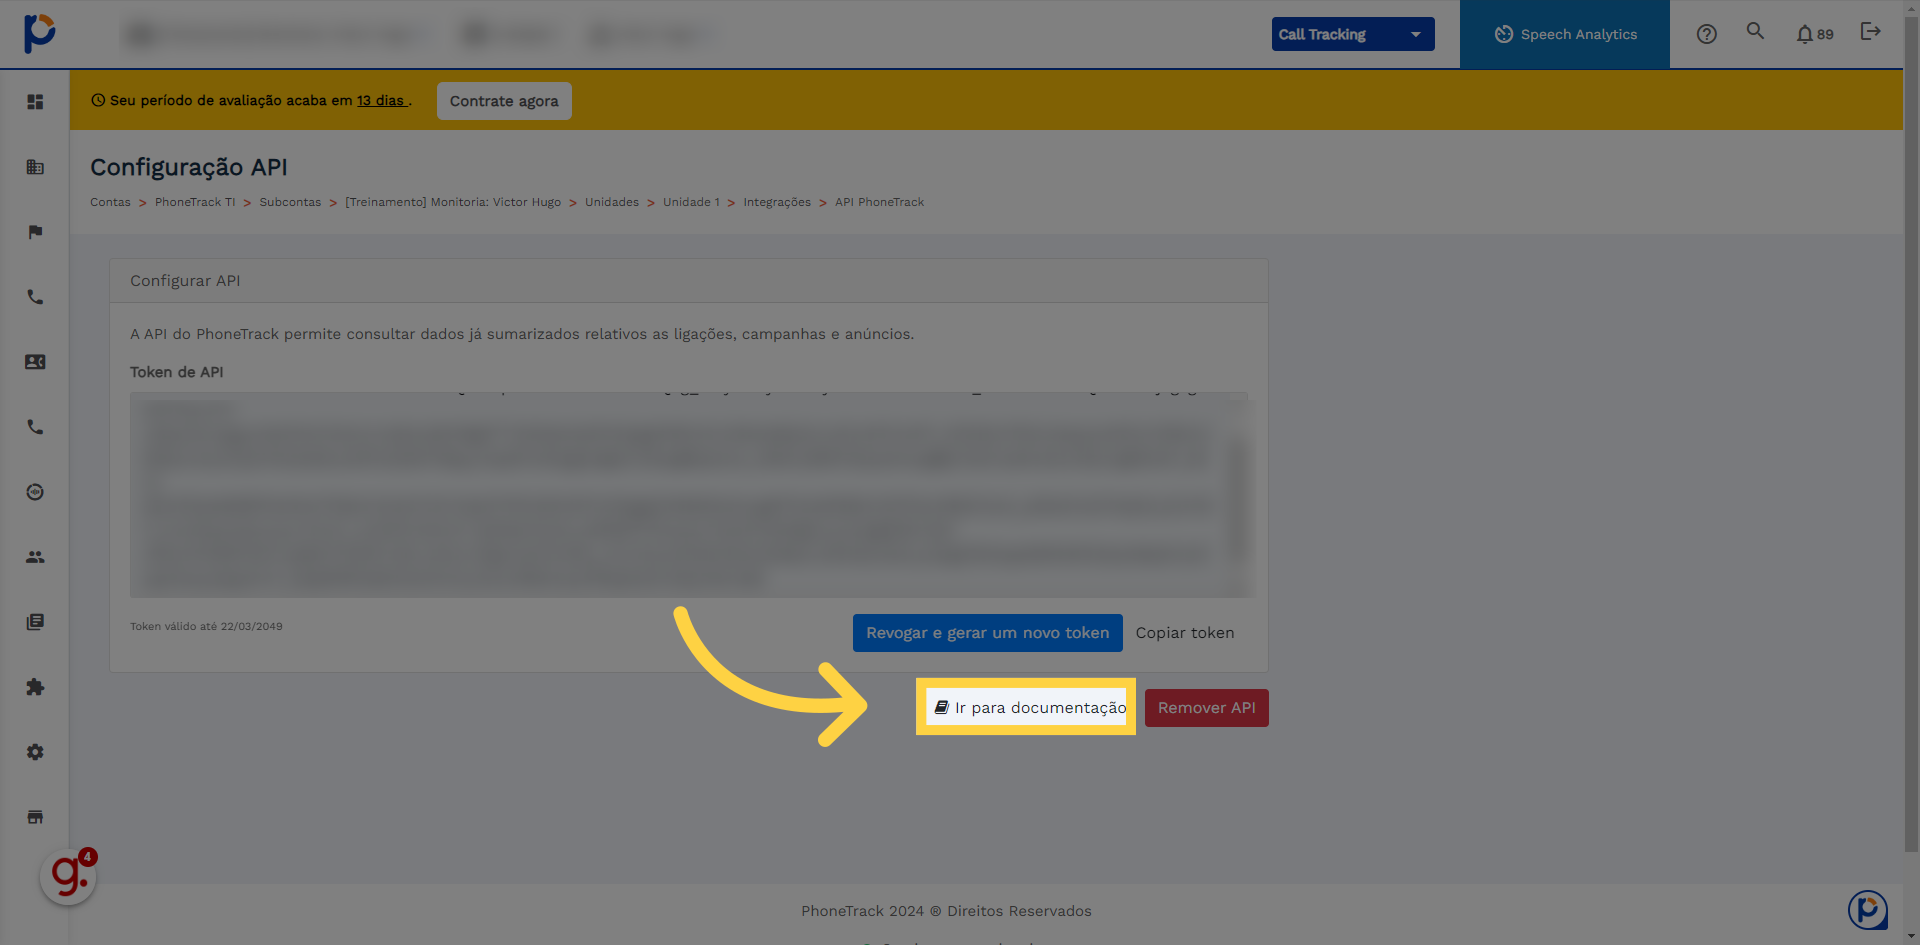Click Copiar token button
Viewport: 1920px width, 945px height.
pos(1185,633)
